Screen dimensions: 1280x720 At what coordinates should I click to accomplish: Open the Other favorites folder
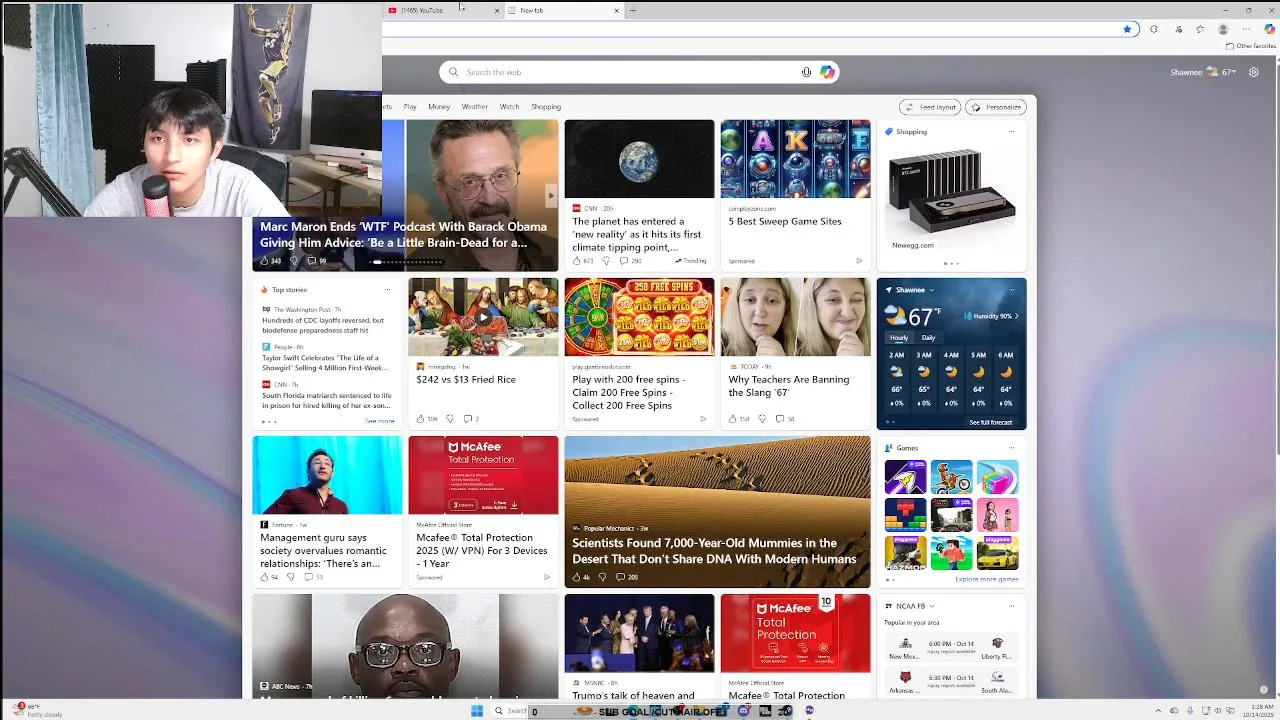point(1252,46)
